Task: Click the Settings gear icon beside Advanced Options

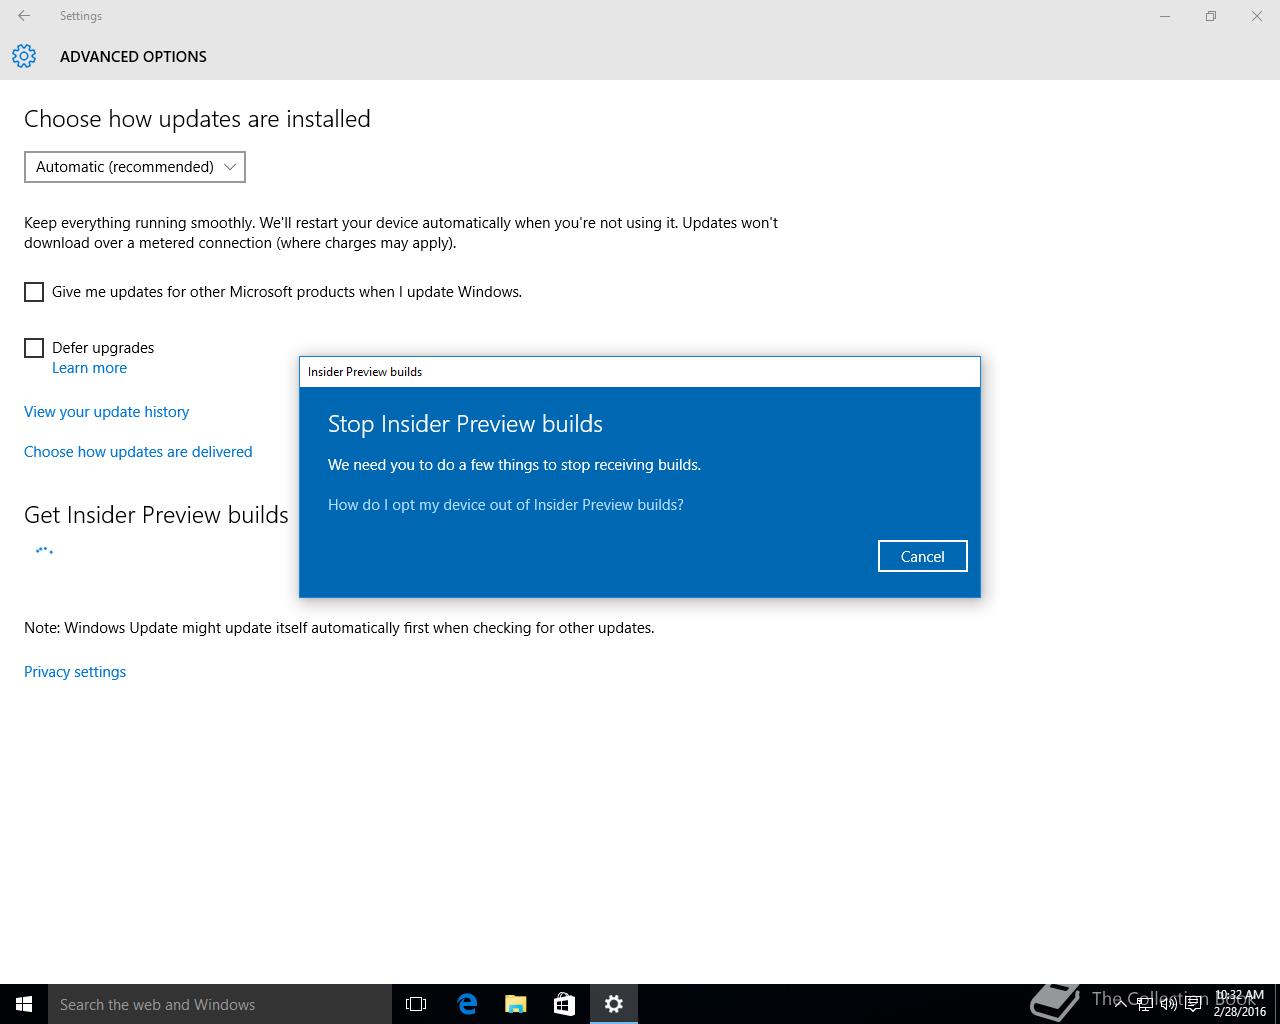Action: point(24,56)
